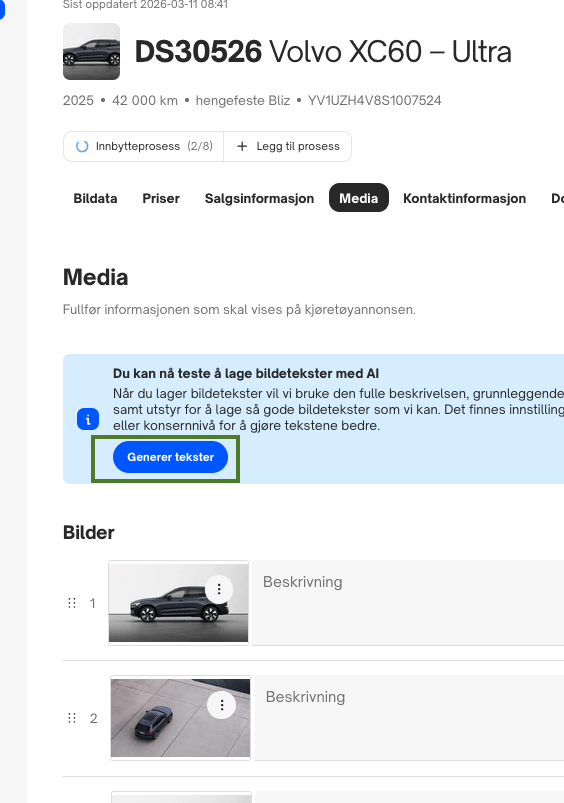
Task: Focus the Beskrivning field for image 1
Action: point(408,603)
